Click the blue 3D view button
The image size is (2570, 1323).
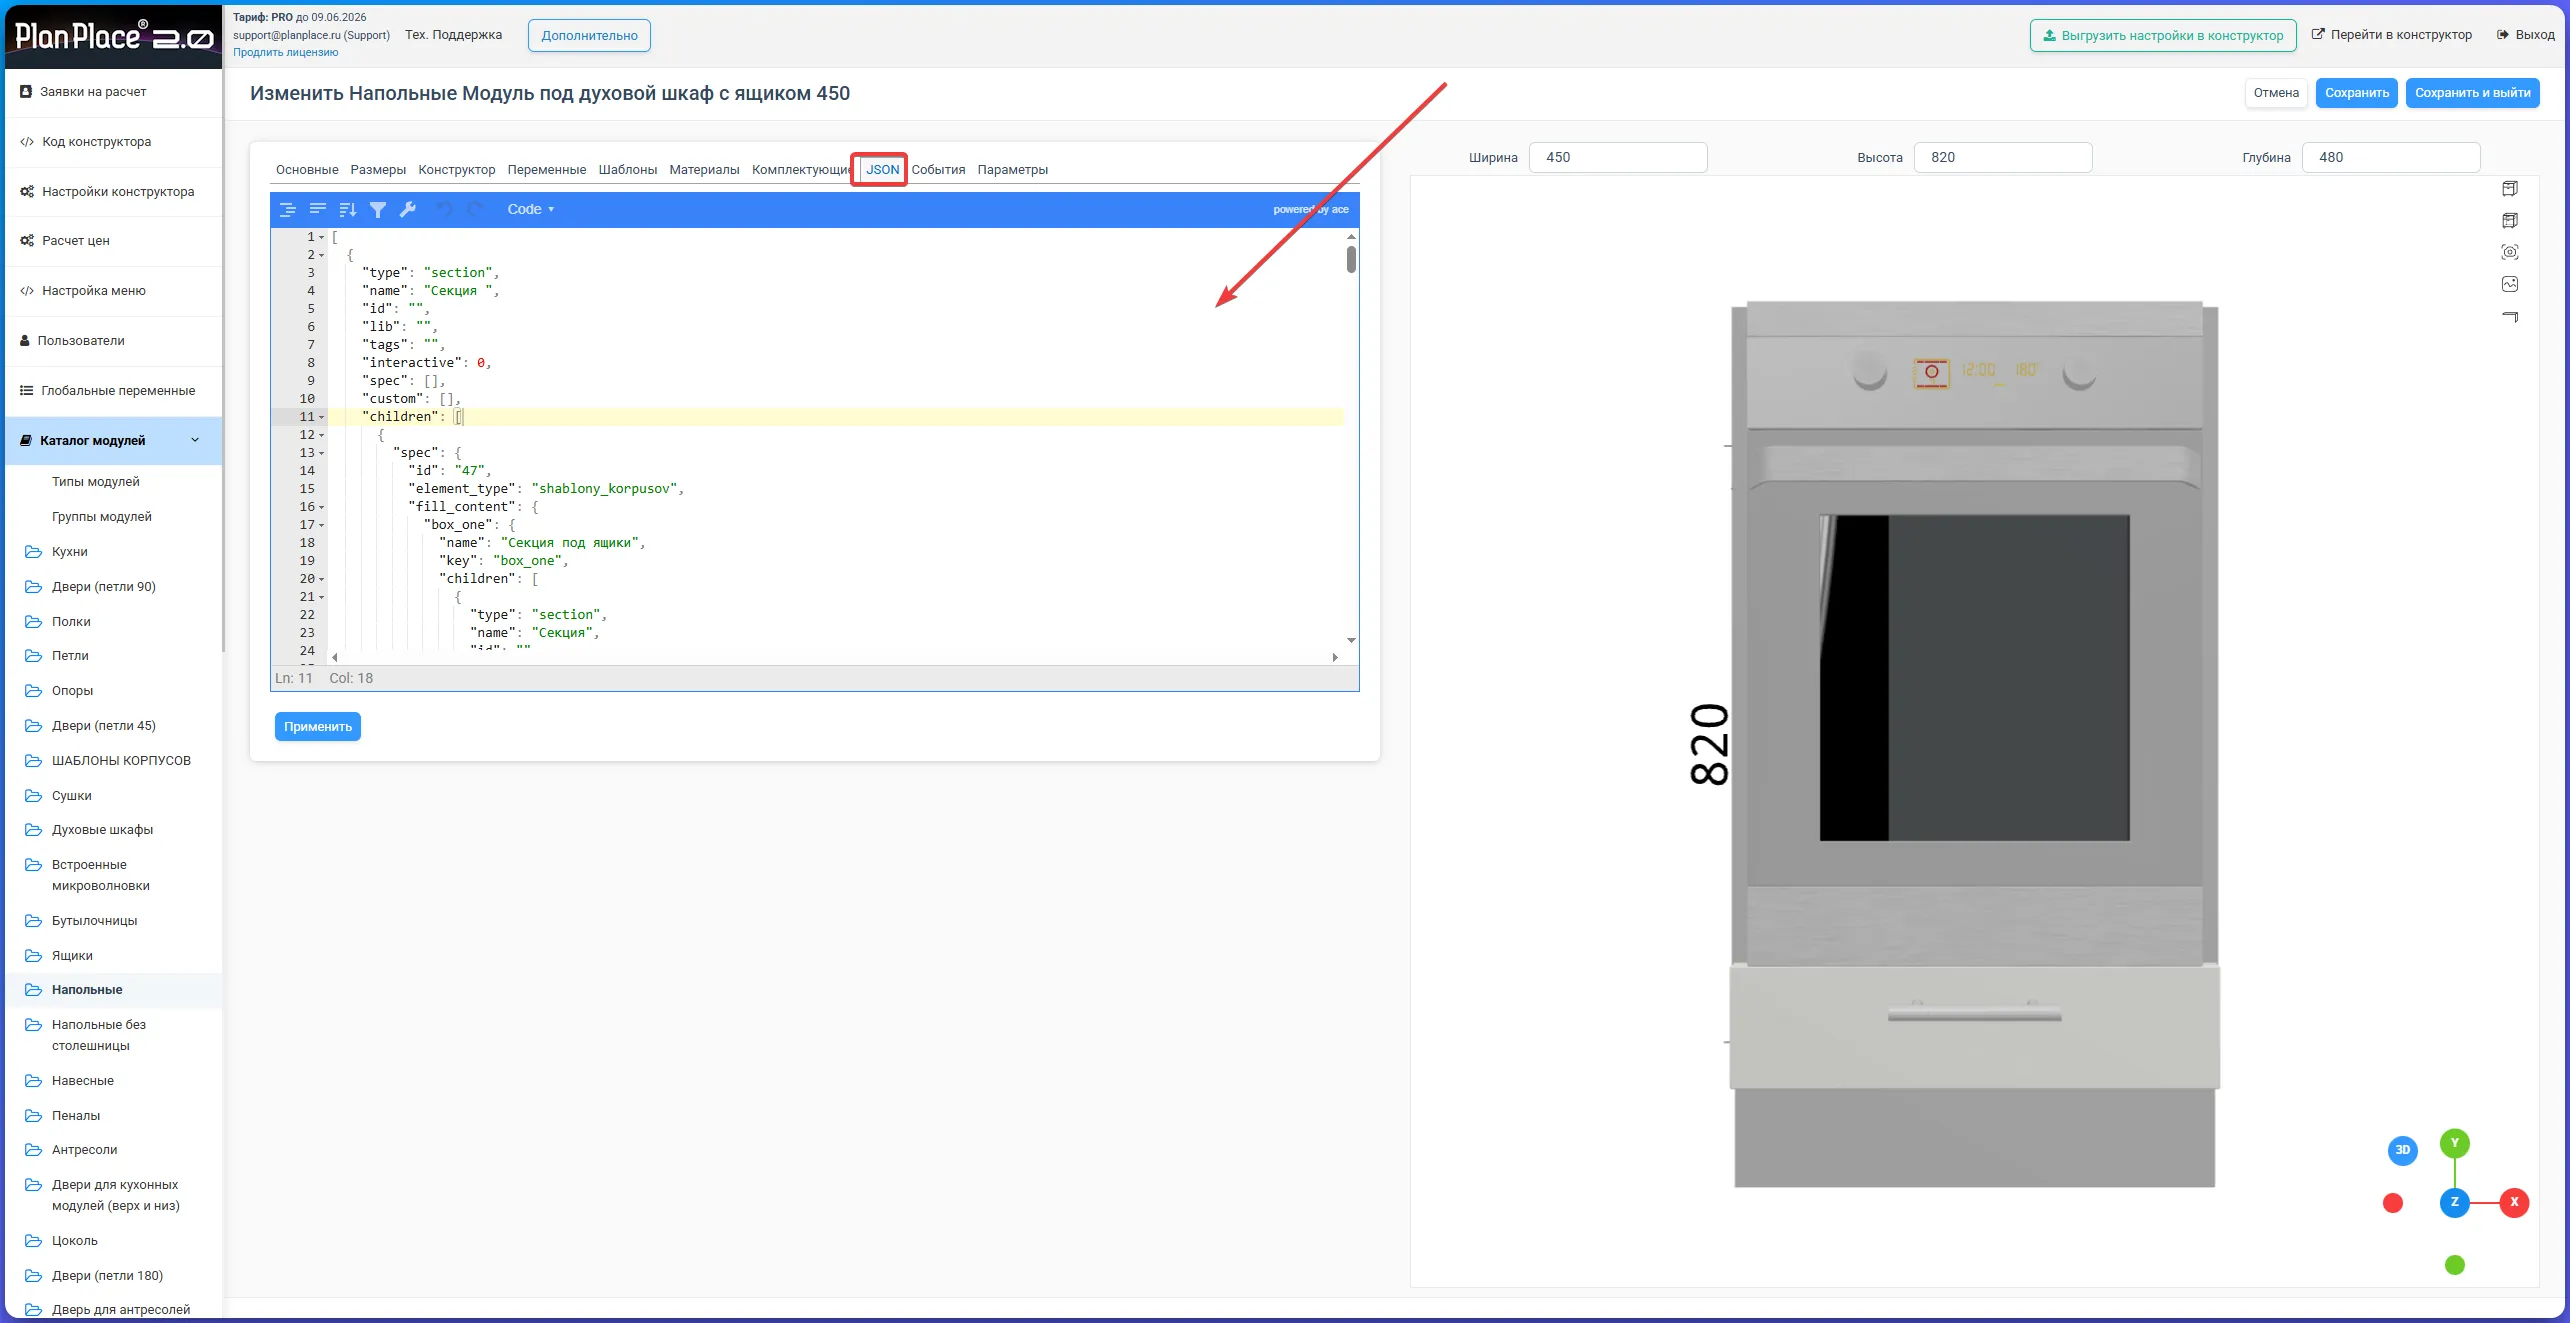2402,1150
